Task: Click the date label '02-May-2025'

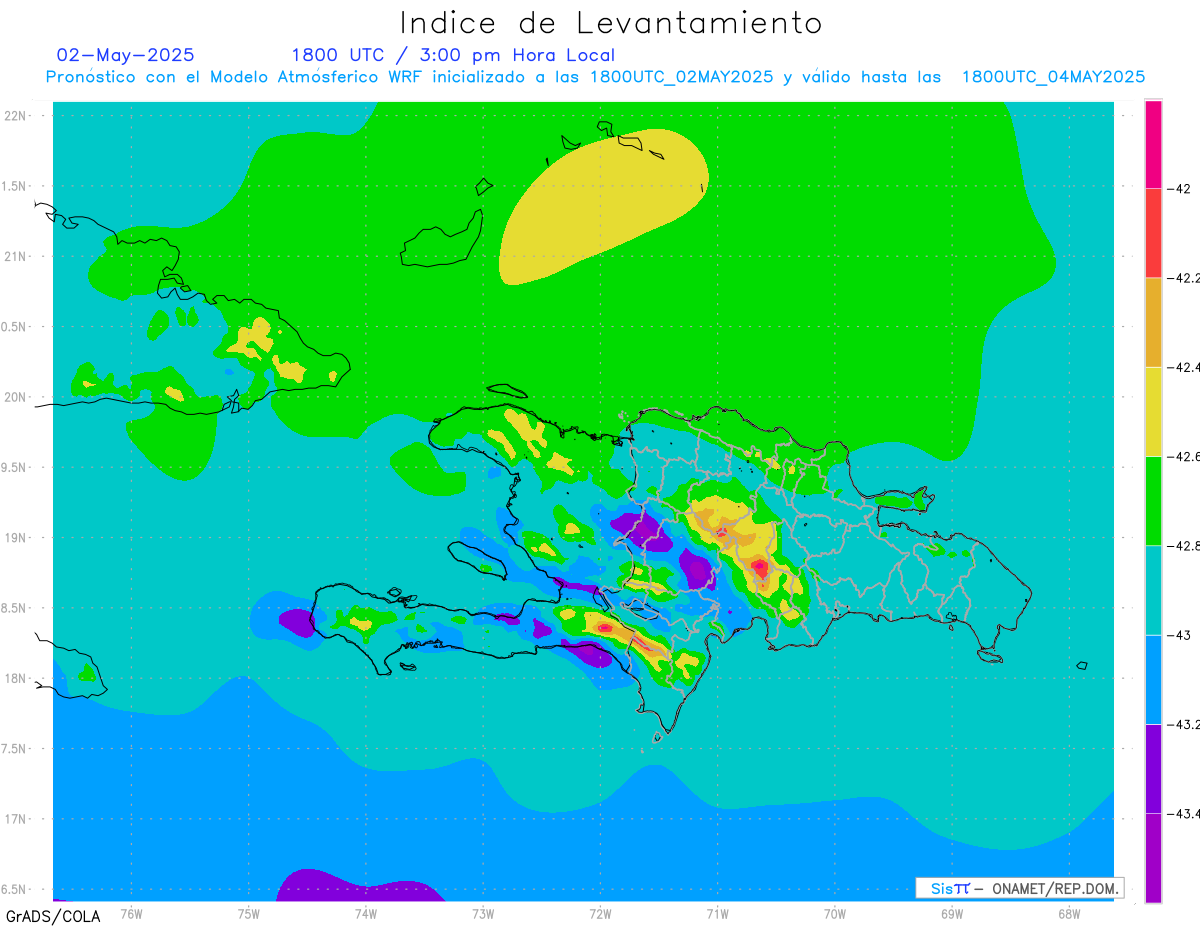Action: click(x=126, y=55)
